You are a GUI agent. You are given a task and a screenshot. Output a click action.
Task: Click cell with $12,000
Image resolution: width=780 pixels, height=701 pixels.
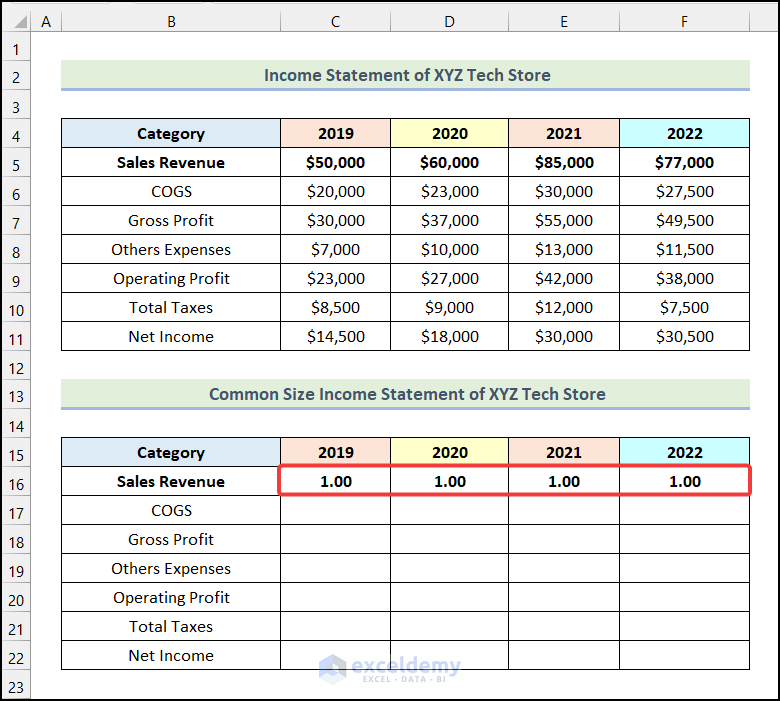point(564,307)
